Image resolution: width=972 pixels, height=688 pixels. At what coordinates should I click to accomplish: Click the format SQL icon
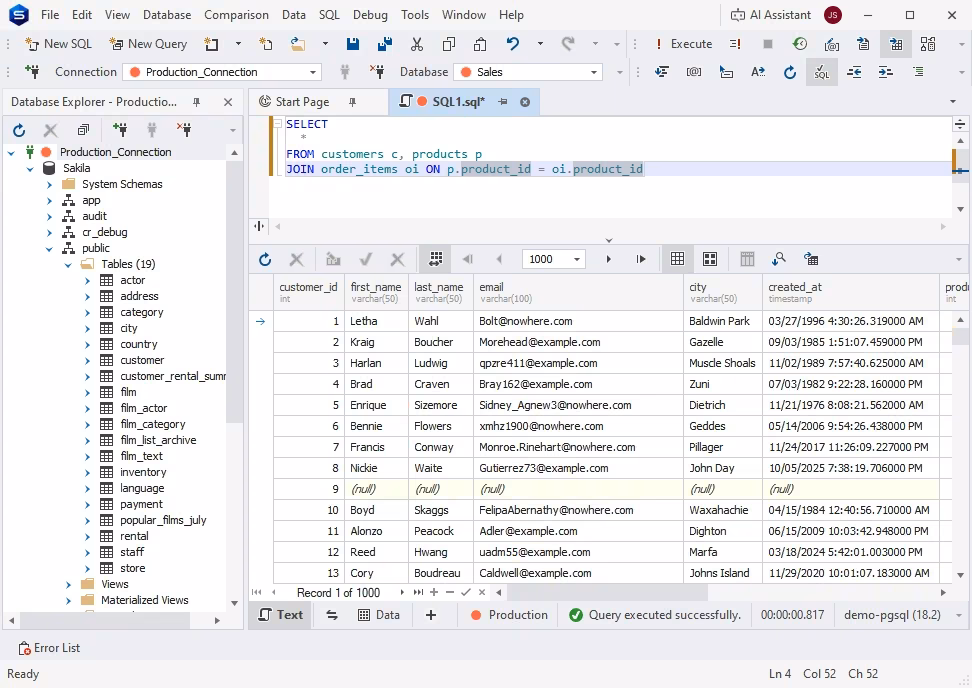point(662,72)
